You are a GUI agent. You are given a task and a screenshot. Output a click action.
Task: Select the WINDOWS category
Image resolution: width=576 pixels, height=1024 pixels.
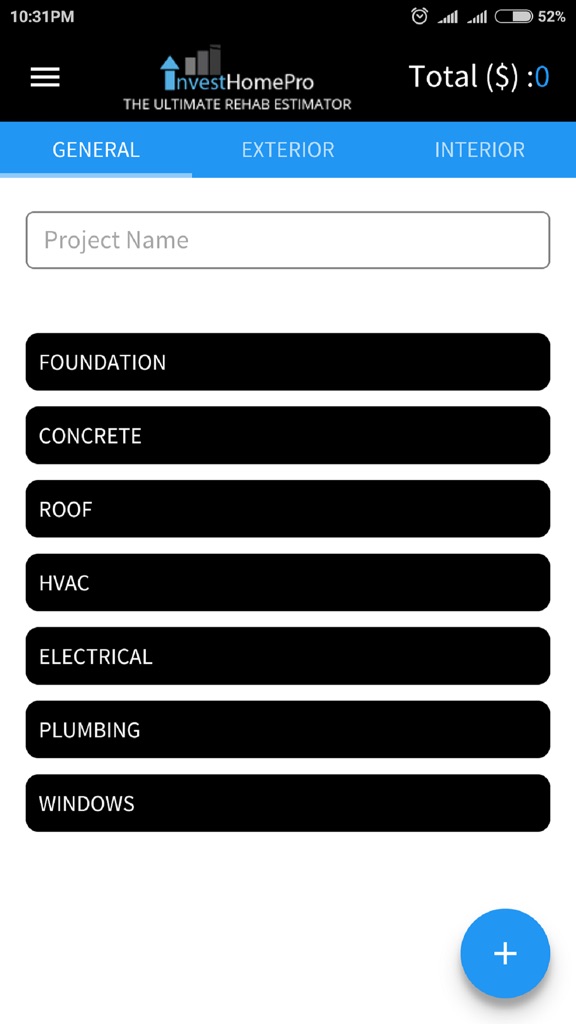[288, 803]
